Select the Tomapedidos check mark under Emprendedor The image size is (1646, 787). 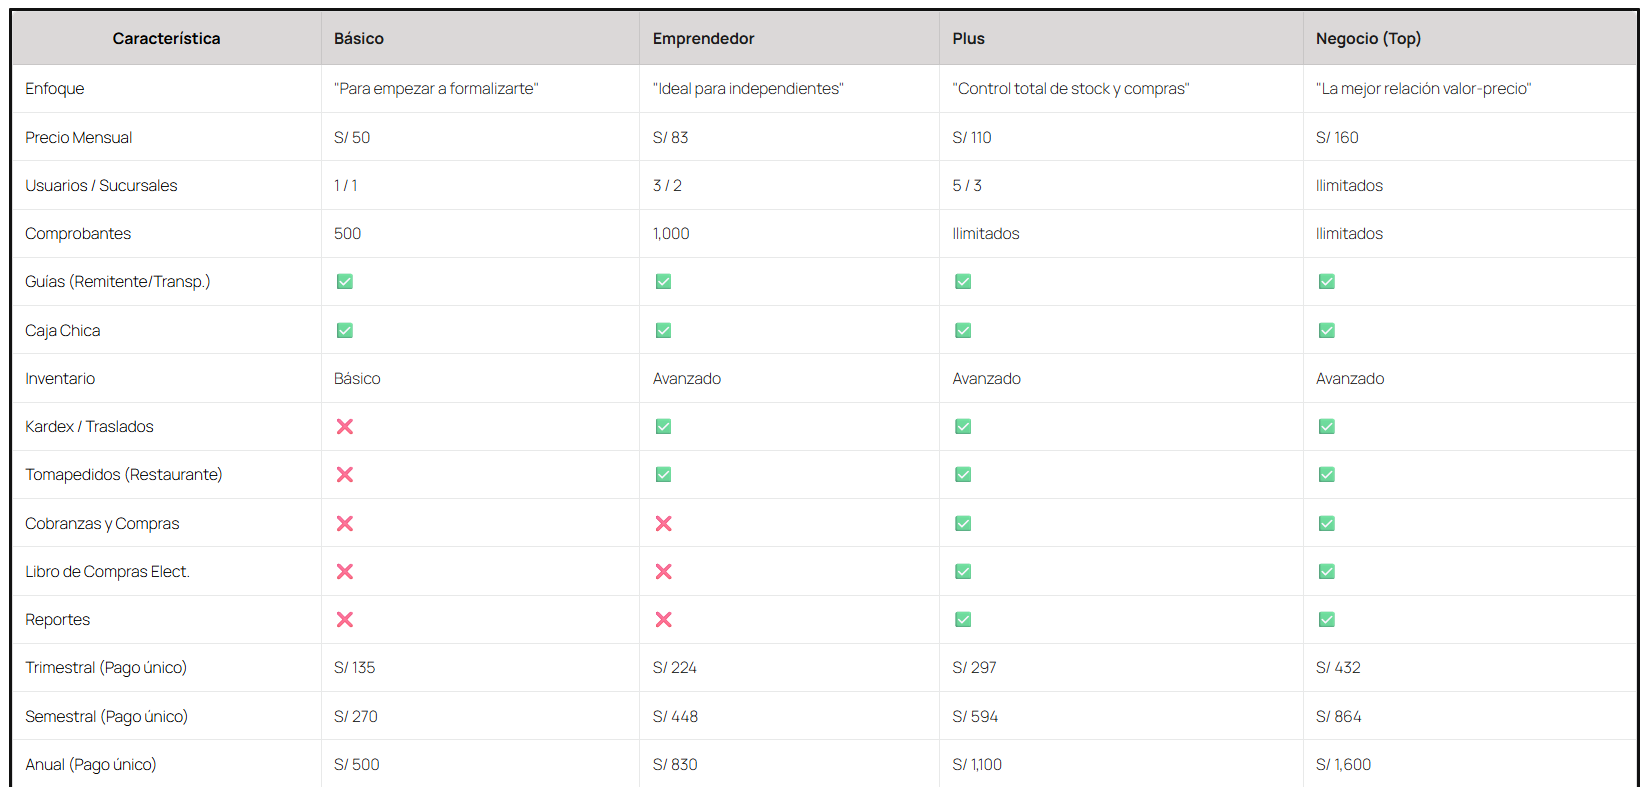(x=663, y=475)
